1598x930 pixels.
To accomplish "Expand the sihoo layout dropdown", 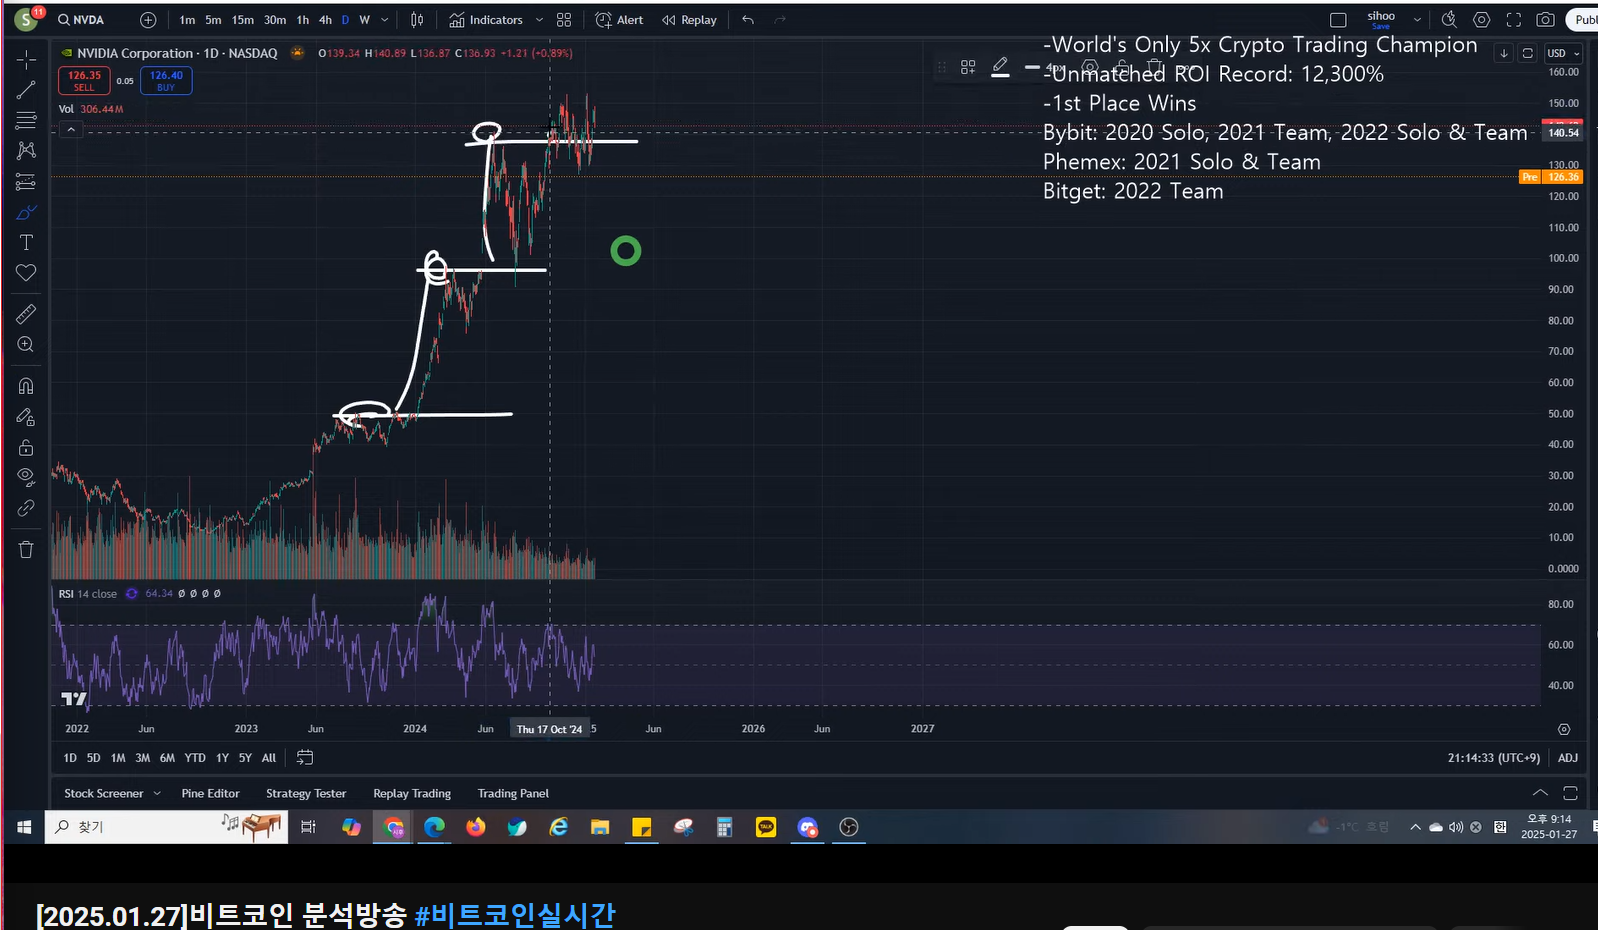I will pos(1417,20).
